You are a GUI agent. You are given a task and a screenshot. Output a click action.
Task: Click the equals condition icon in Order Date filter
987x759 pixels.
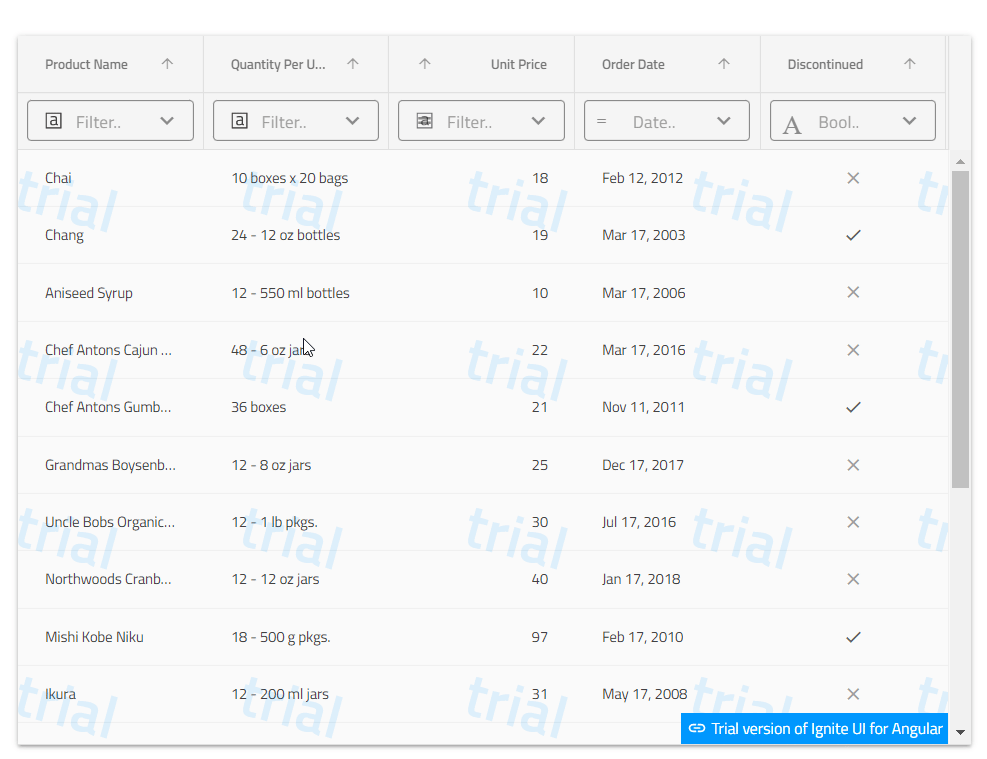click(601, 121)
